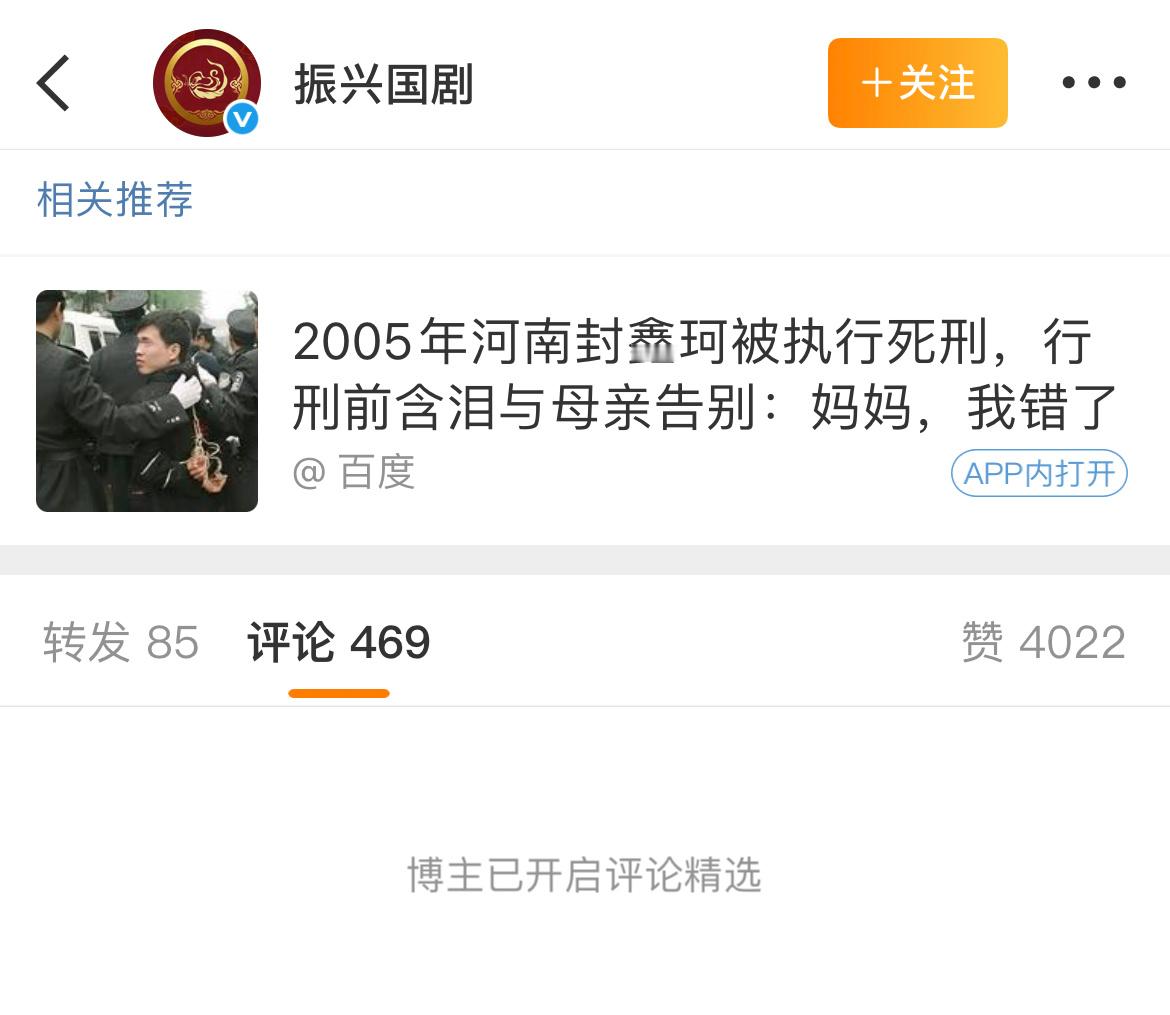Follow the account with +关注 button
This screenshot has width=1170, height=1015.
(918, 83)
